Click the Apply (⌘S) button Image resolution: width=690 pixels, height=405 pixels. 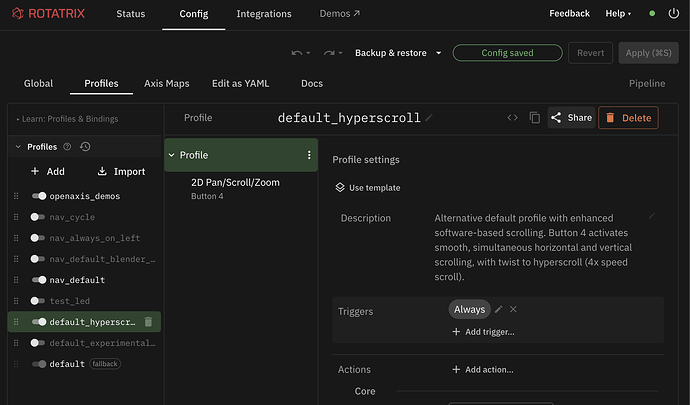649,53
